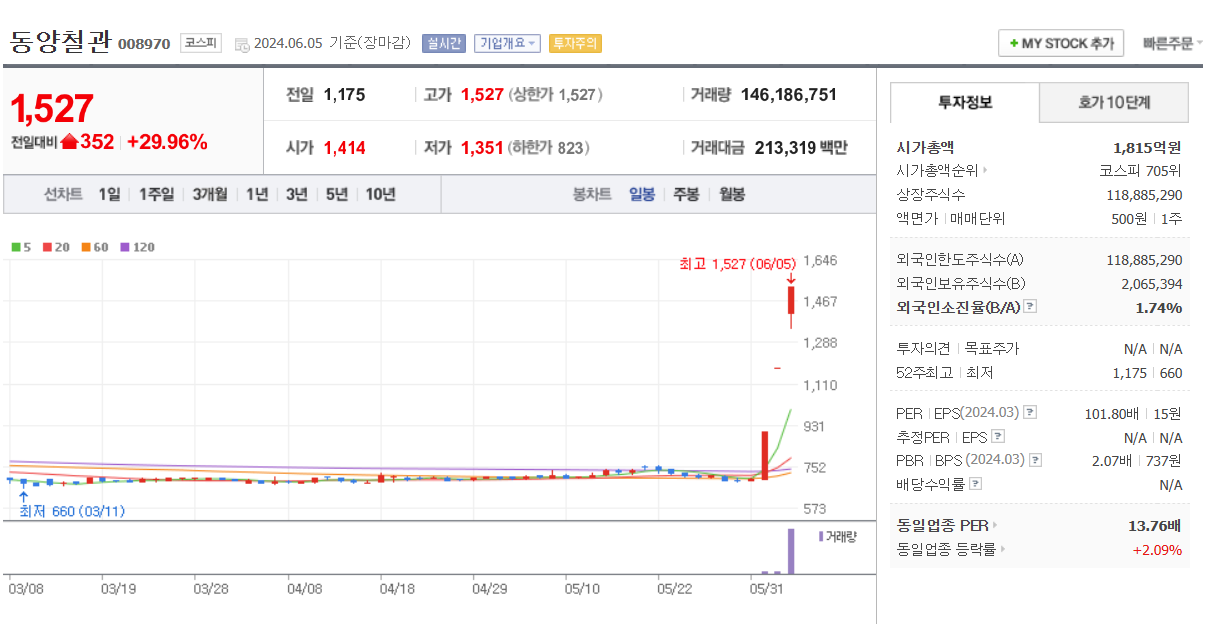The image size is (1206, 624).
Task: Select the 5년 line chart period
Action: click(x=337, y=194)
